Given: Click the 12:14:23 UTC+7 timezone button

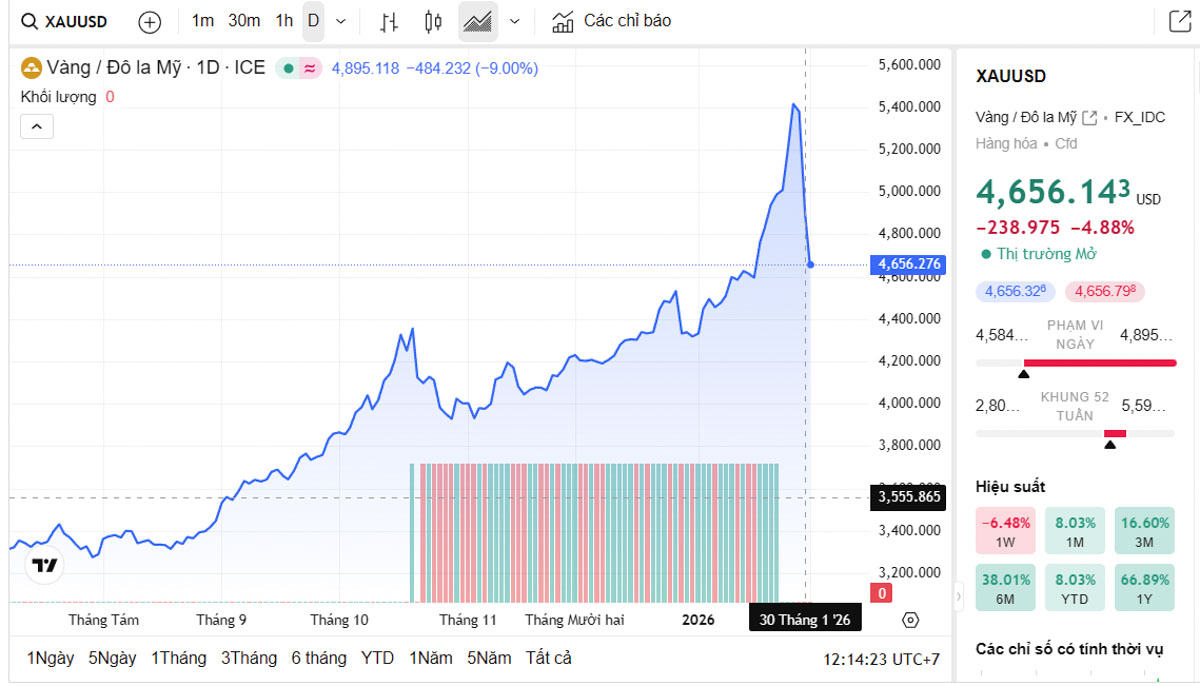Looking at the screenshot, I should 881,659.
